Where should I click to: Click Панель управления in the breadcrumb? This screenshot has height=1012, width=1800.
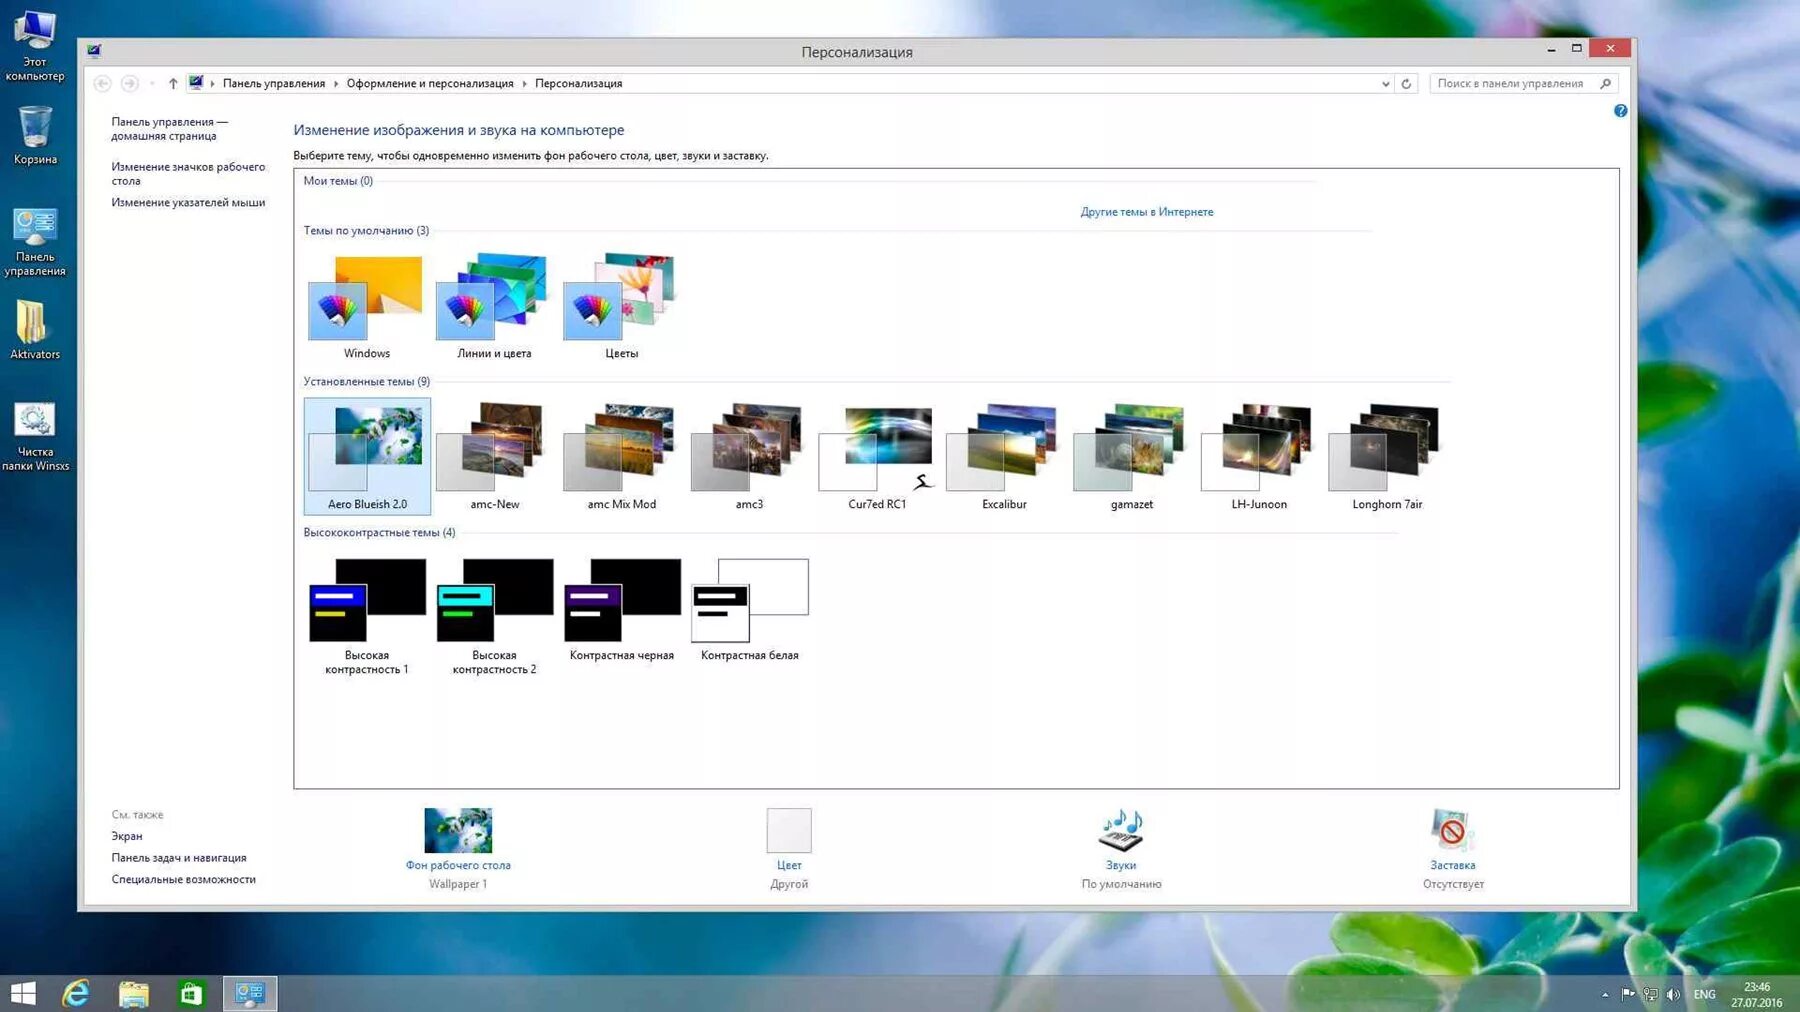pyautogui.click(x=274, y=84)
